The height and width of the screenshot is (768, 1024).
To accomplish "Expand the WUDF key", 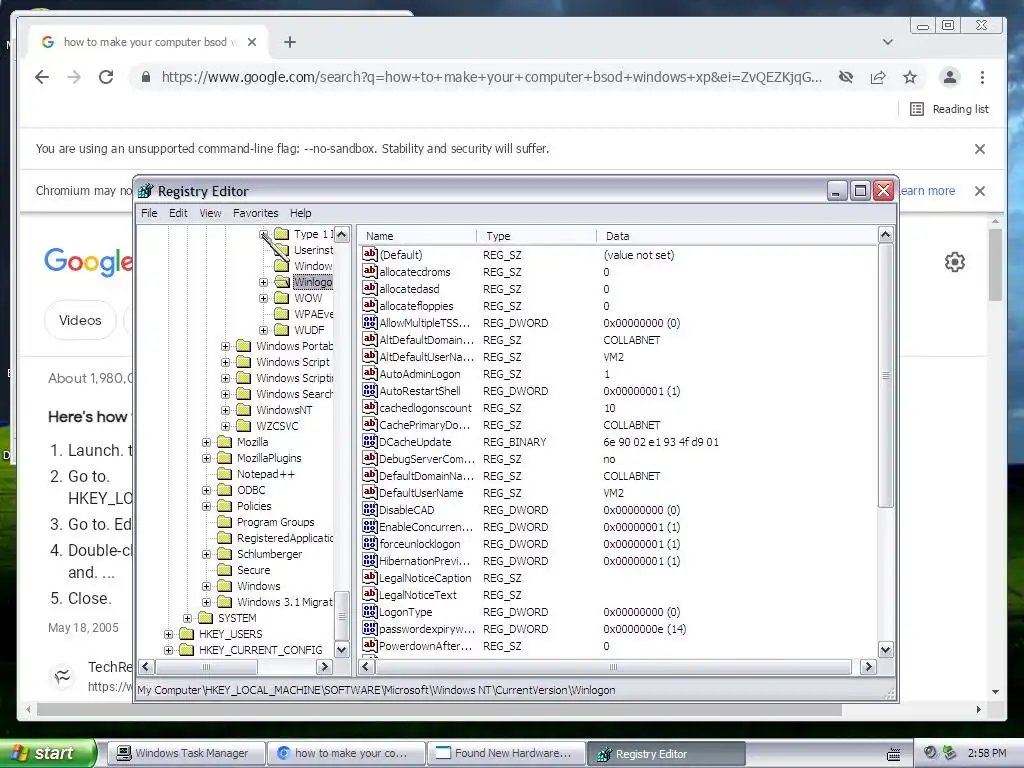I will [x=263, y=330].
